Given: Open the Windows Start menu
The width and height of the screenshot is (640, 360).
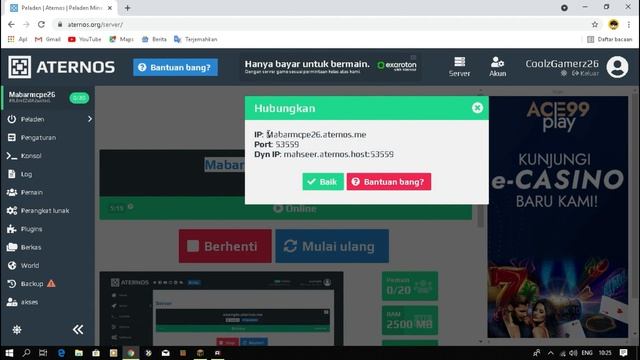Looking at the screenshot, I should pos(9,353).
